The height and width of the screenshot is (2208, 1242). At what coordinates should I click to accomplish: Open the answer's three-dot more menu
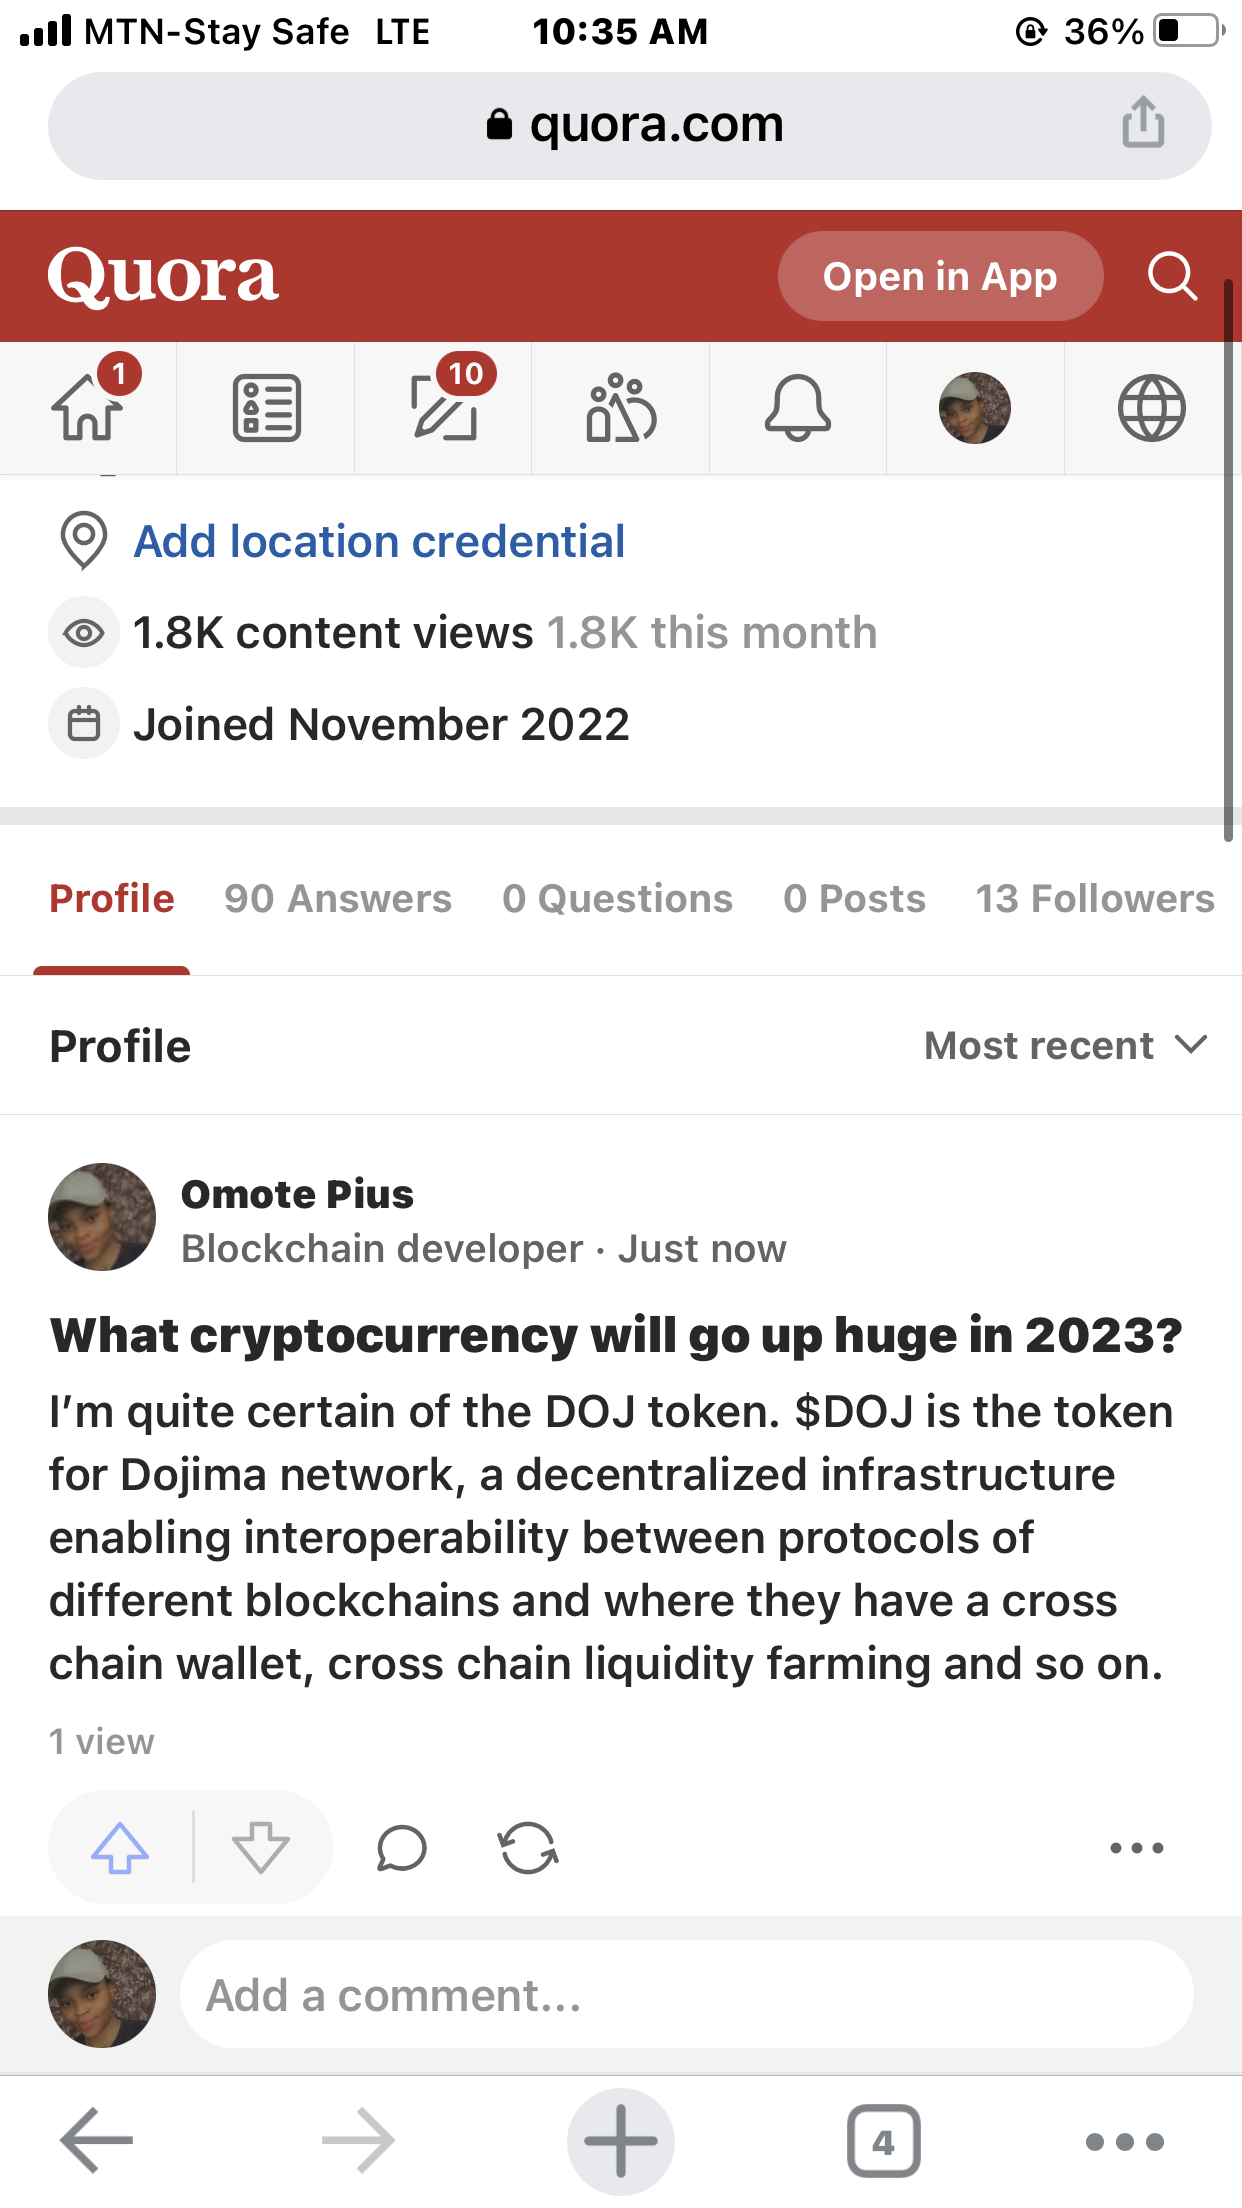pyautogui.click(x=1137, y=1848)
